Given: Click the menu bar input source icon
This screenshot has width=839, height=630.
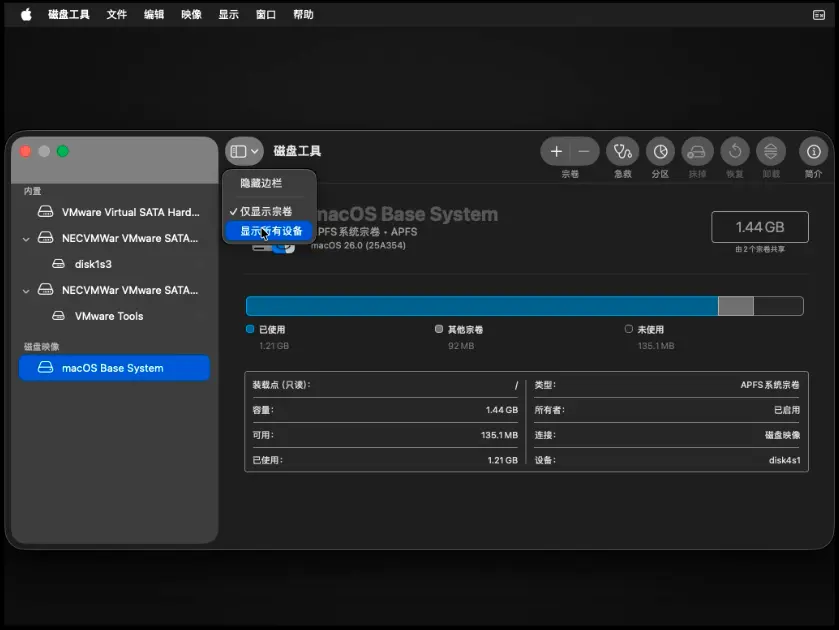Looking at the screenshot, I should pos(819,15).
